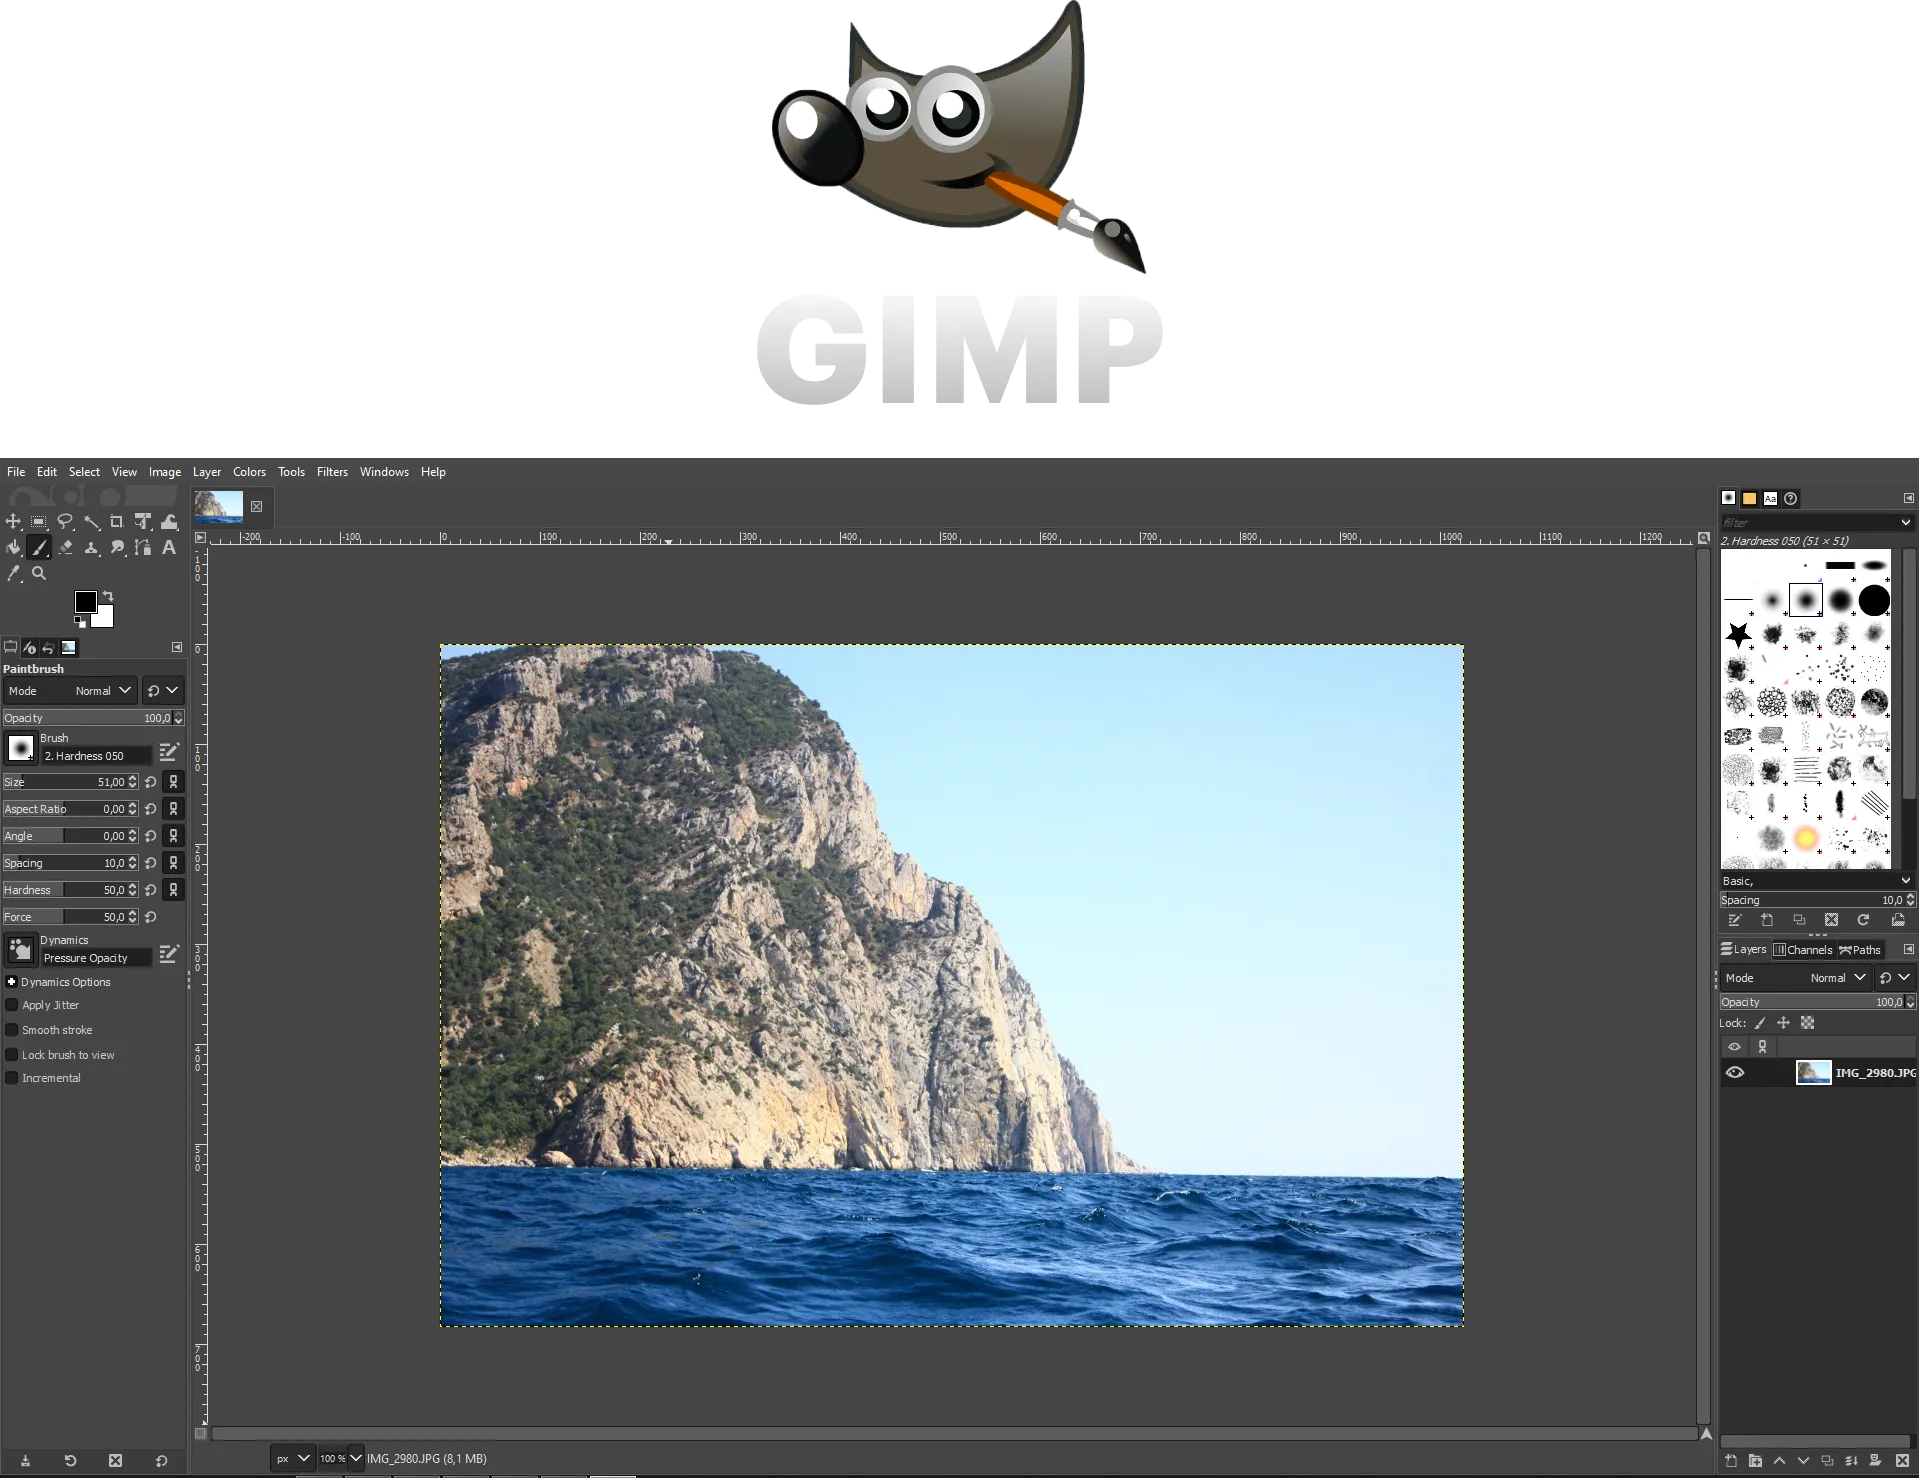Image resolution: width=1919 pixels, height=1478 pixels.
Task: Select the Unified Transform tool
Action: pyautogui.click(x=143, y=521)
